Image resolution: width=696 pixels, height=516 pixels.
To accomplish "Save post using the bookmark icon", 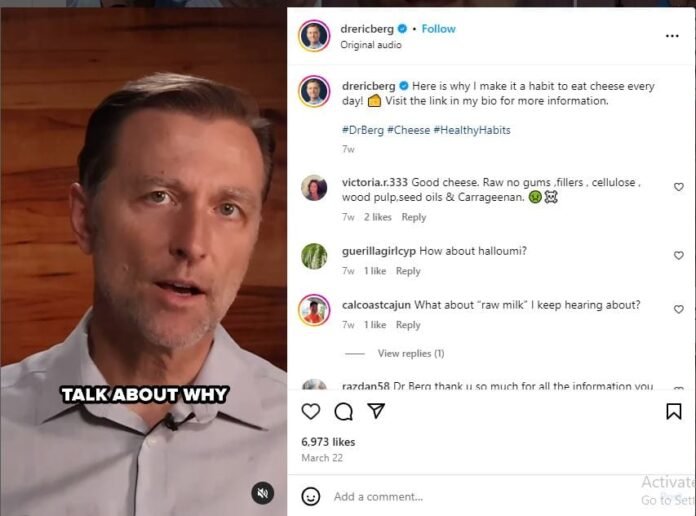I will (674, 411).
